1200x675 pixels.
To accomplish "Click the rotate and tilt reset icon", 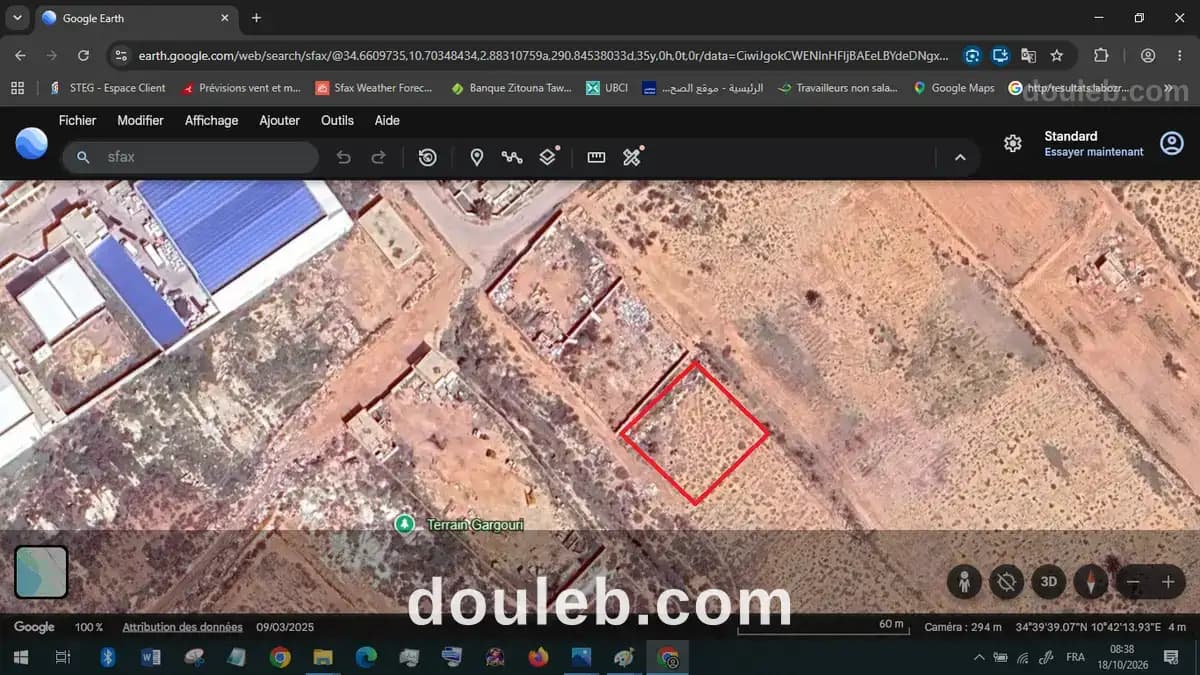I will (x=1006, y=581).
